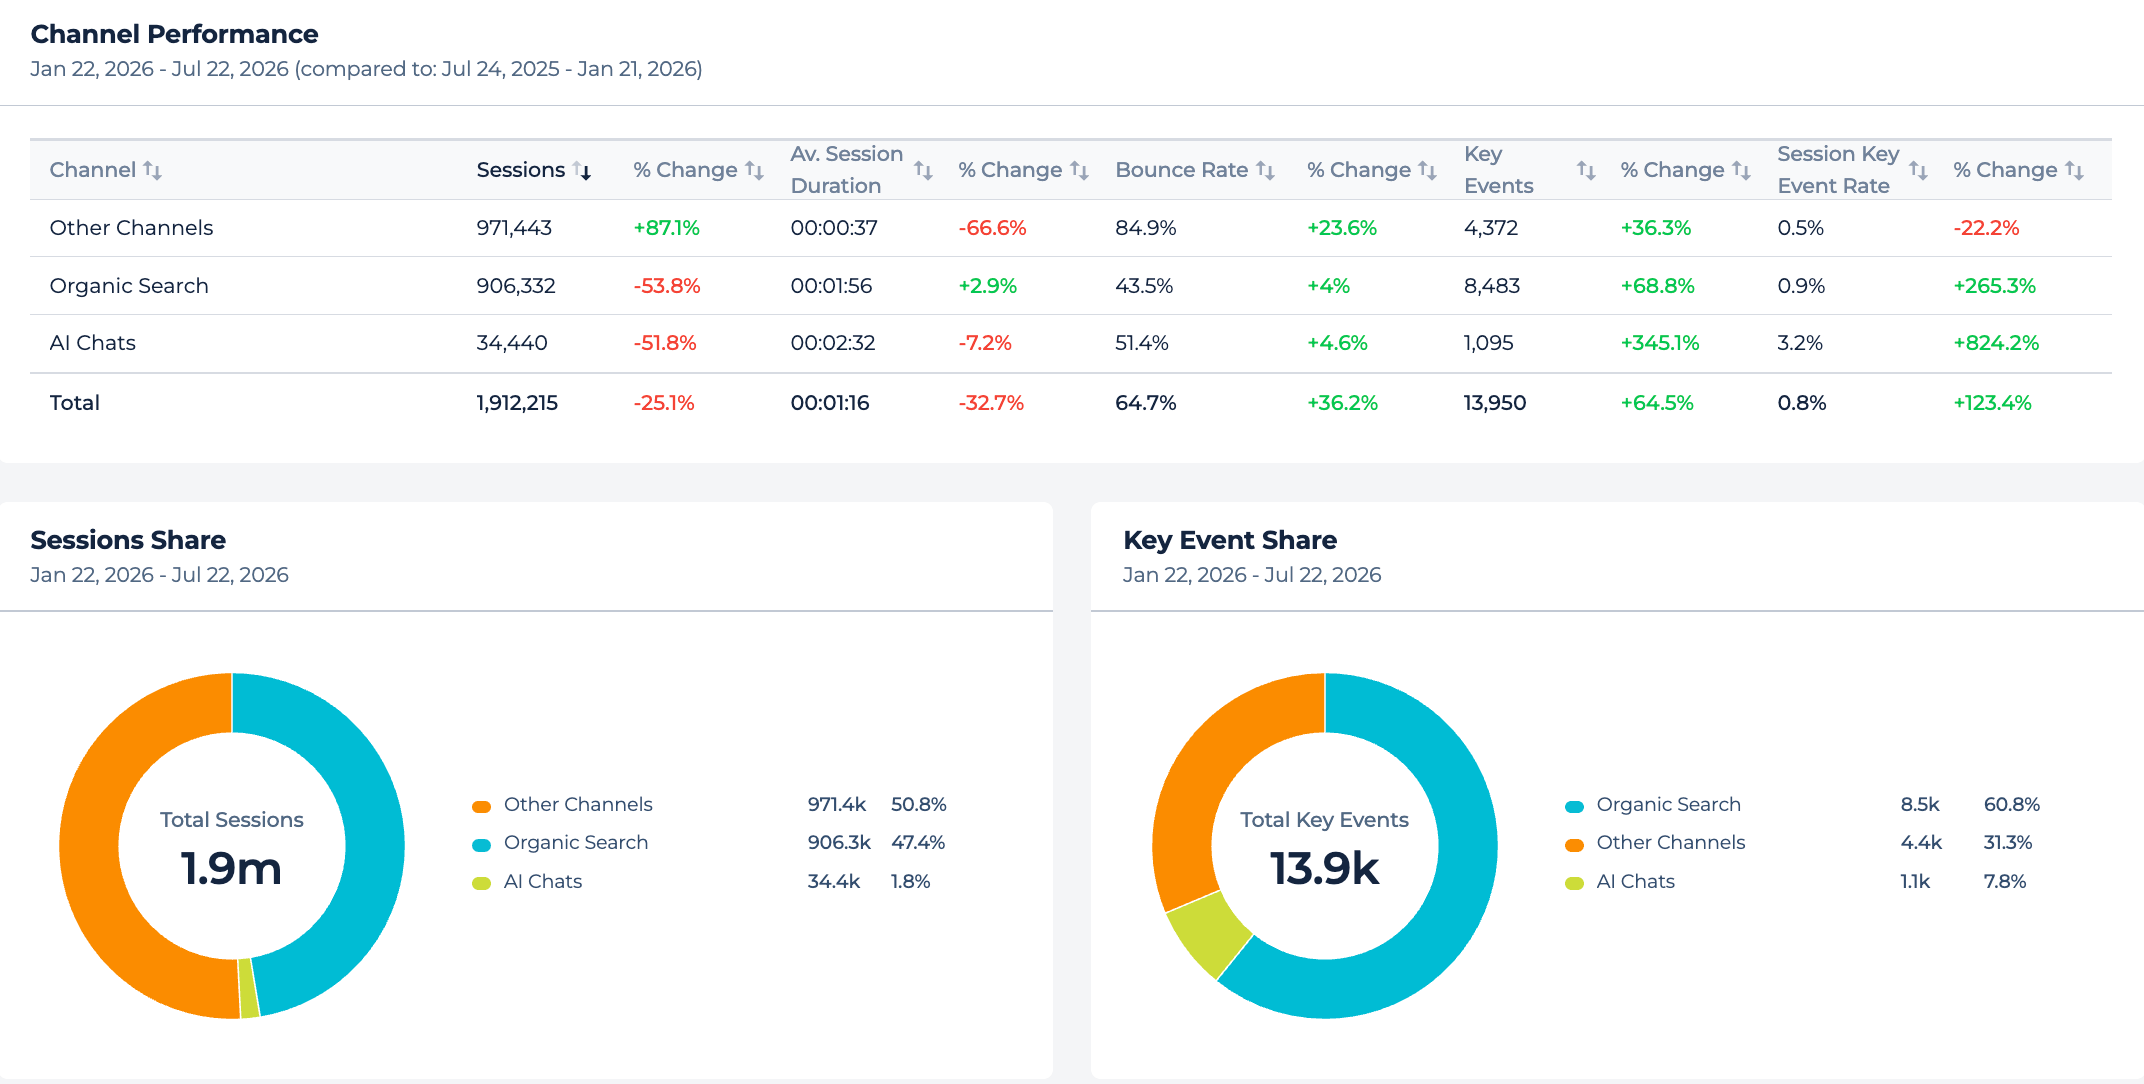Click the 47.4% share in Sessions Share legend

(x=918, y=843)
